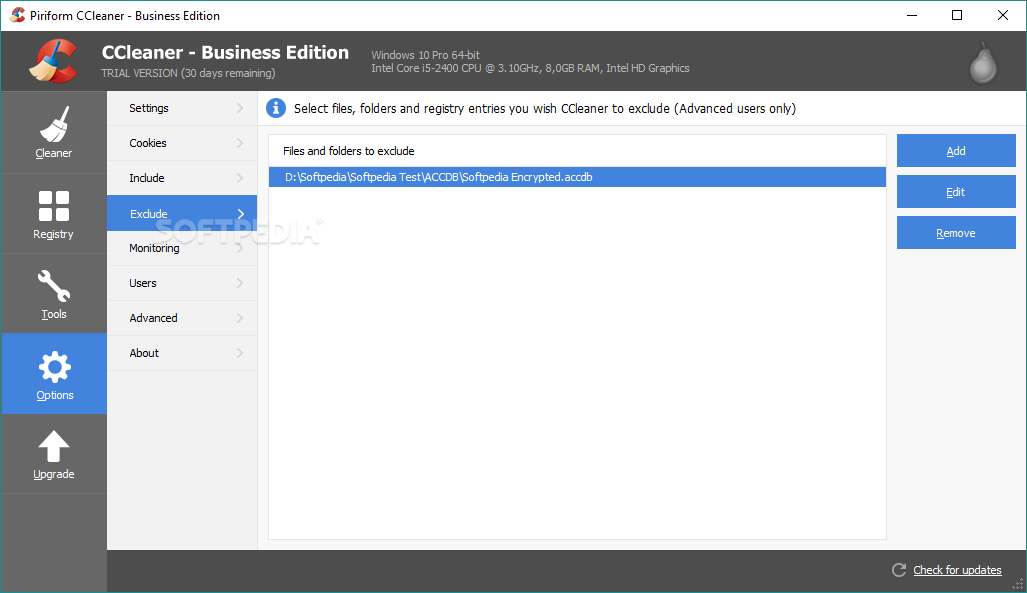
Task: Select the Options gear icon
Action: 54,367
